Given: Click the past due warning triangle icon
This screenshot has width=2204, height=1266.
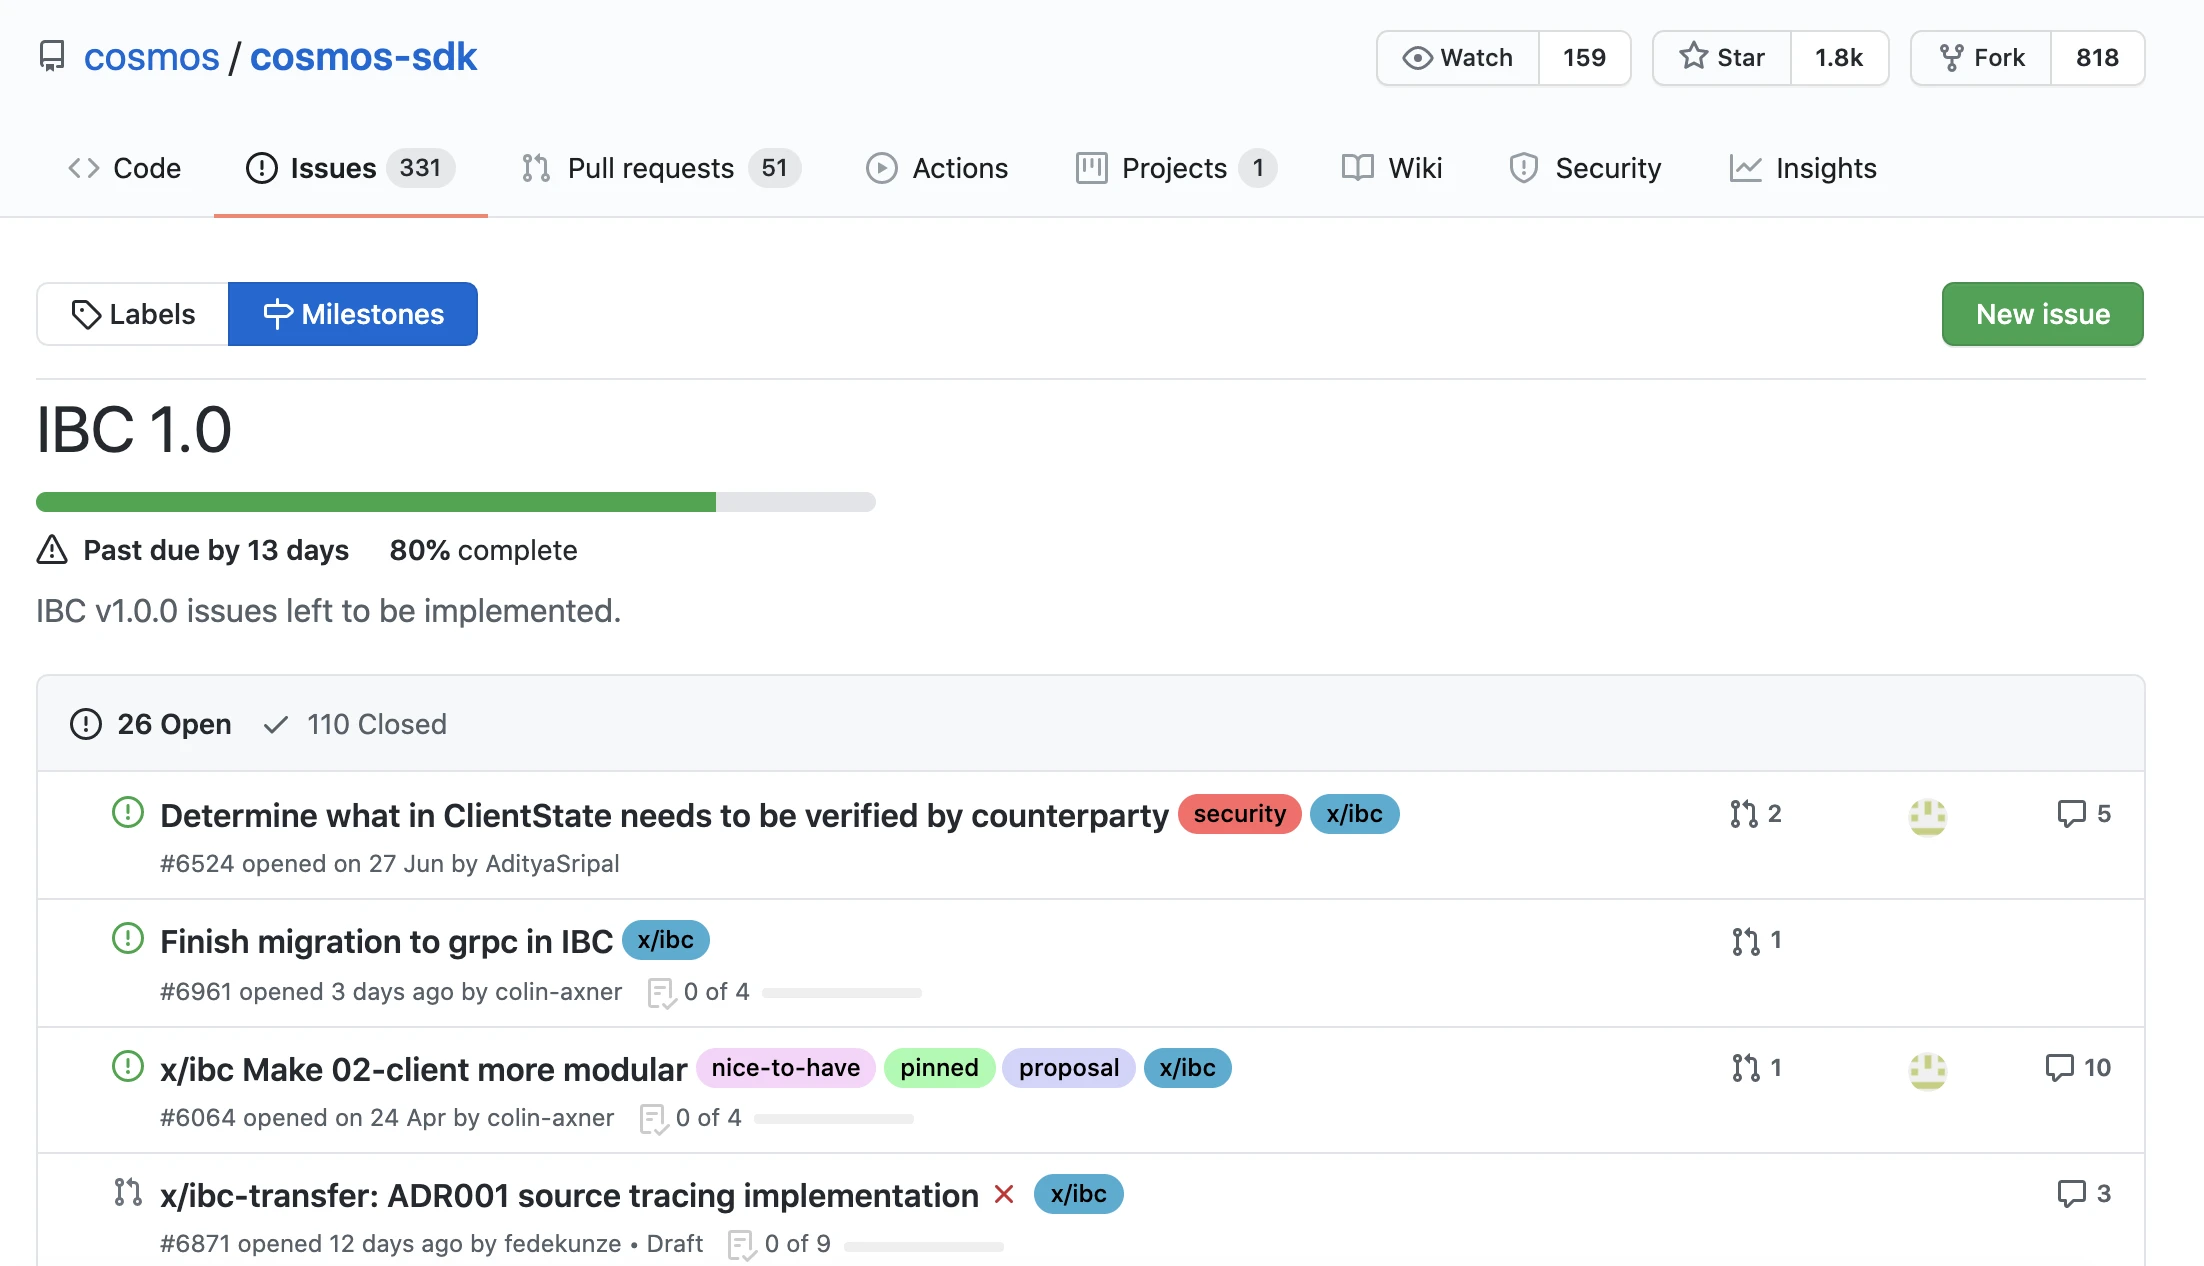Looking at the screenshot, I should [52, 550].
